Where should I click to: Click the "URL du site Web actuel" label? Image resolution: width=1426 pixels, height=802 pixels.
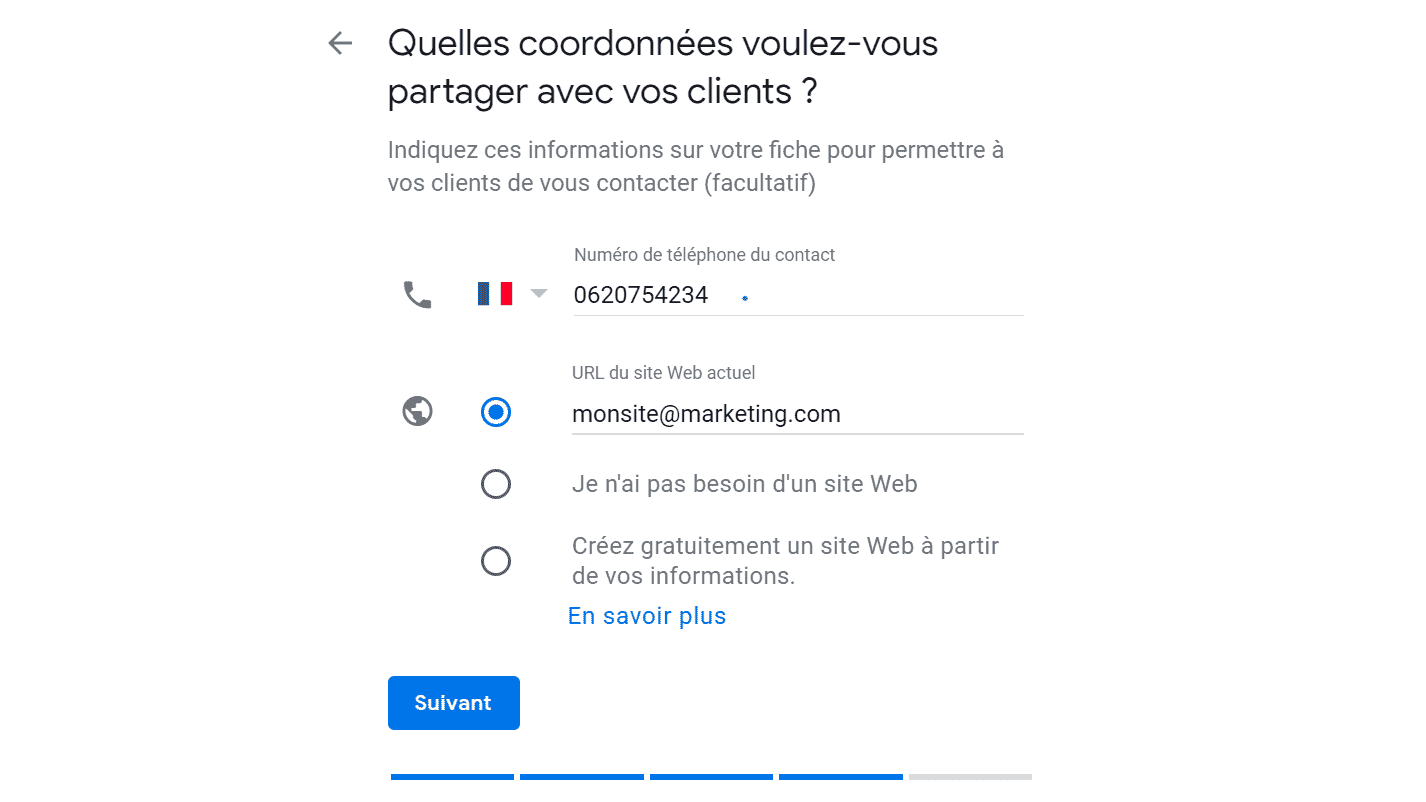(663, 373)
